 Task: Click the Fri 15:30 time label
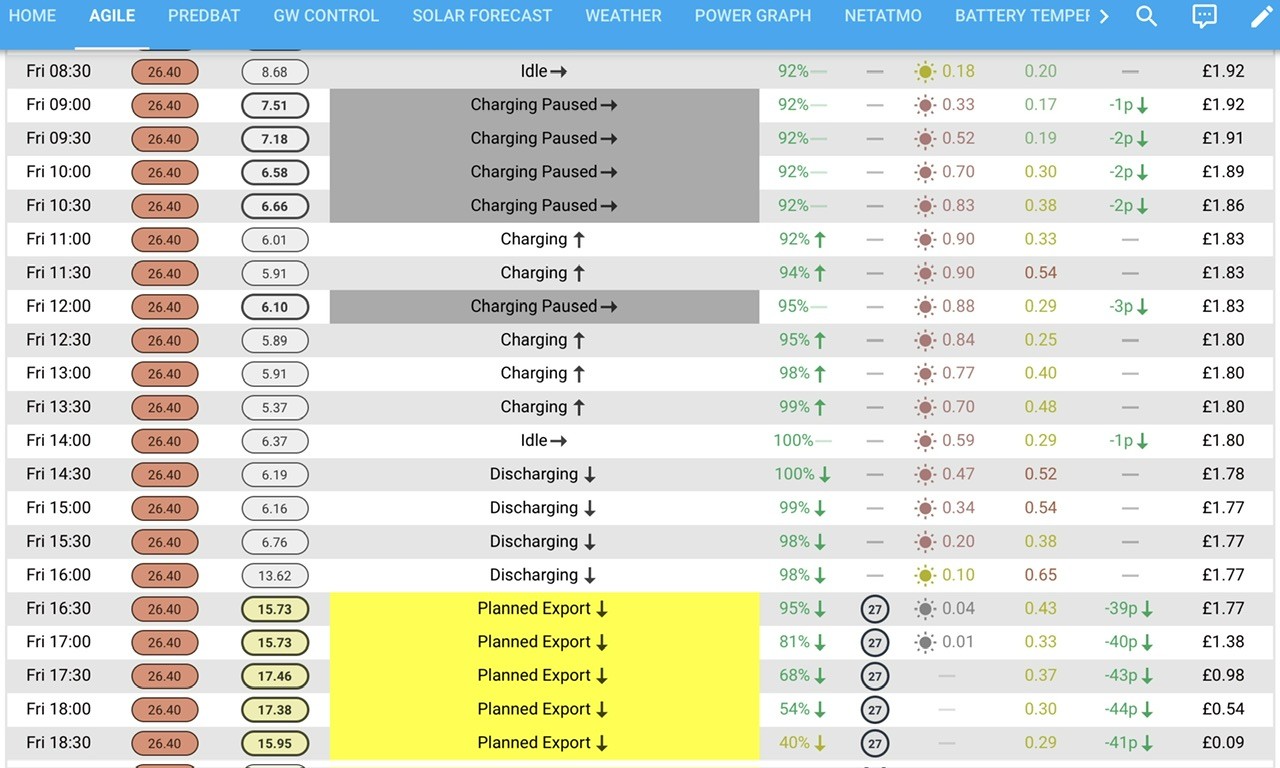point(59,541)
